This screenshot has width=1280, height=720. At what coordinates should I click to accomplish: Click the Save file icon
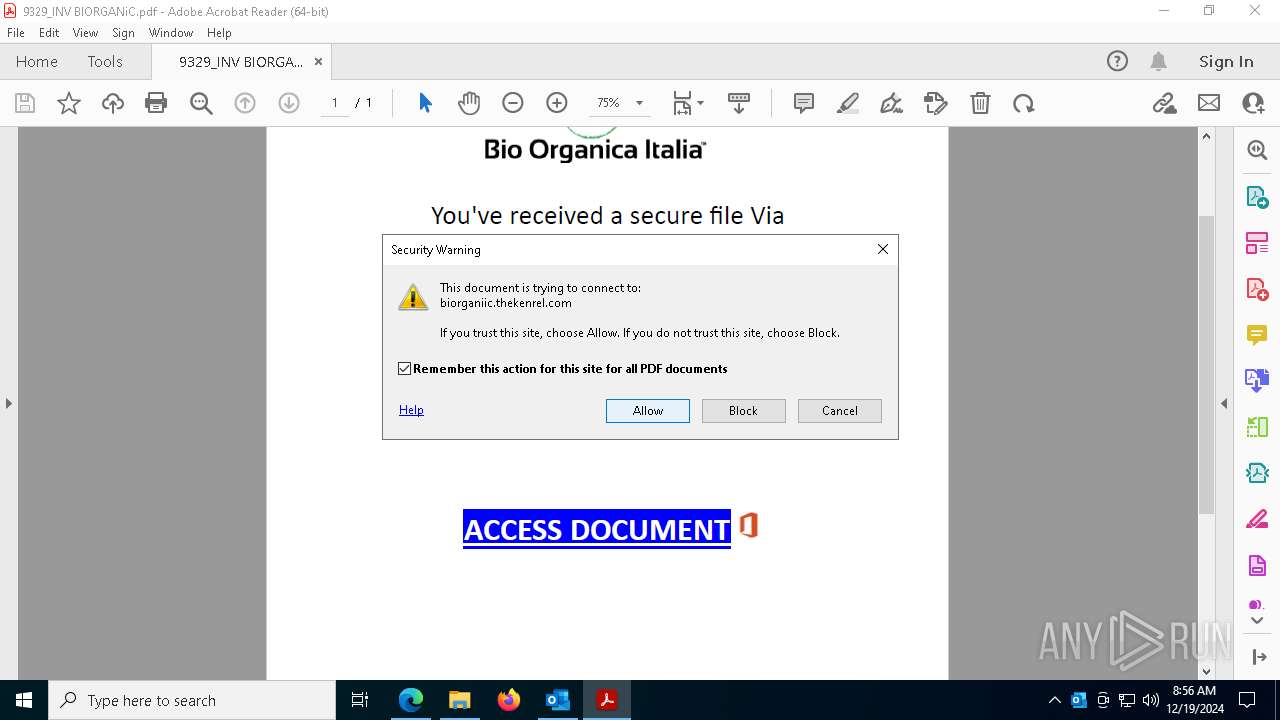tap(25, 103)
